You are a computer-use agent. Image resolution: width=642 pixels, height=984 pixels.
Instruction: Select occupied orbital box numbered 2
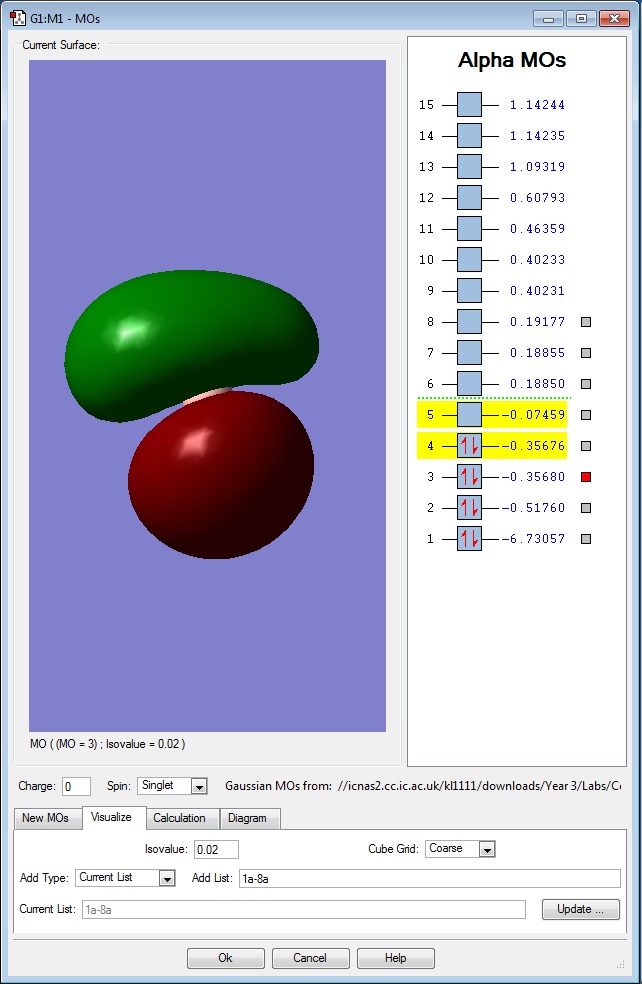click(469, 508)
